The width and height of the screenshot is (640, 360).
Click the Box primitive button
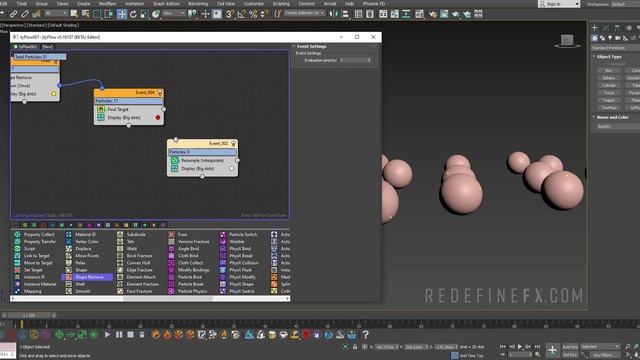[609, 71]
